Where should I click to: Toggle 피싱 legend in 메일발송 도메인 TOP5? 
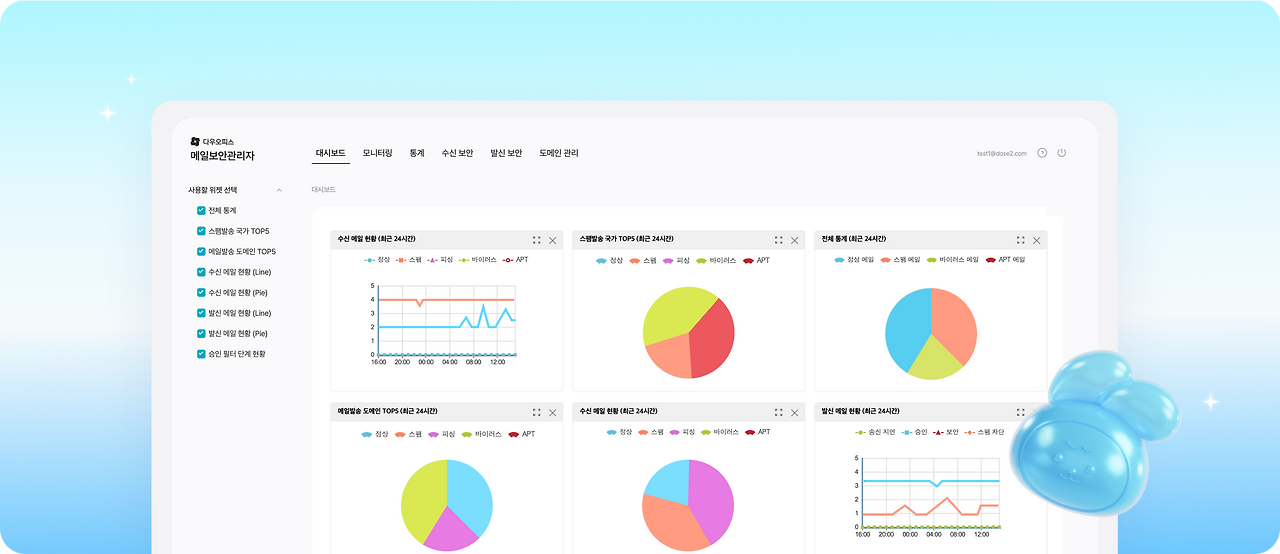click(x=441, y=434)
